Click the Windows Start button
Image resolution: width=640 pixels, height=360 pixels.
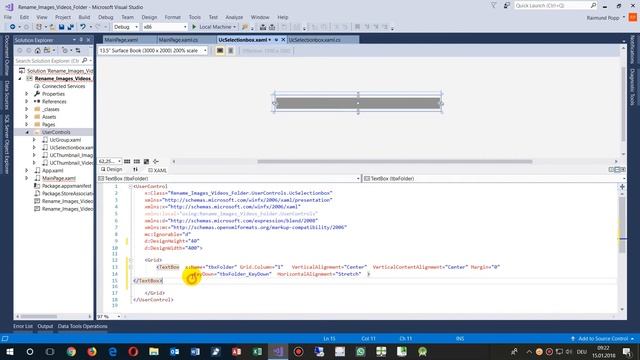9,351
